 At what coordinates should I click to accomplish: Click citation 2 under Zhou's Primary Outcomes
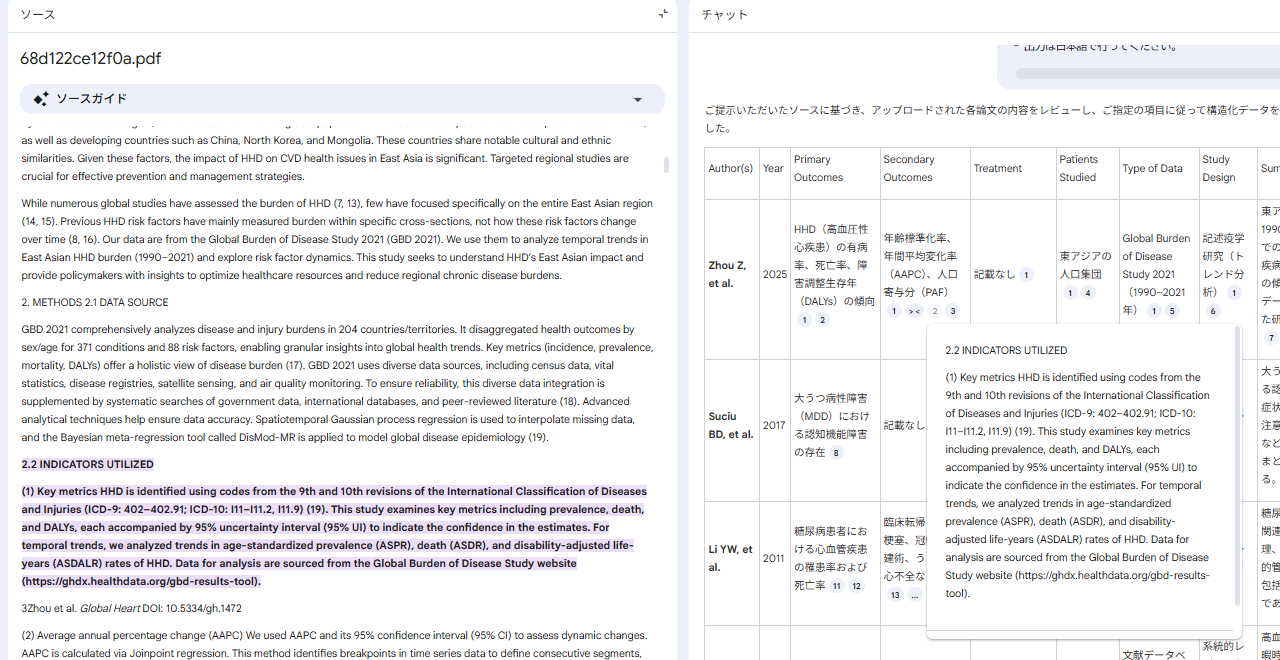click(822, 320)
